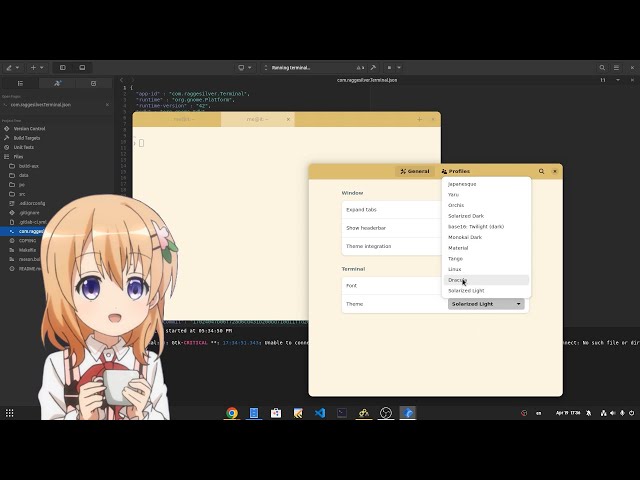640x480 pixels.
Task: Choose Solarized Dark theme option
Action: (486, 216)
